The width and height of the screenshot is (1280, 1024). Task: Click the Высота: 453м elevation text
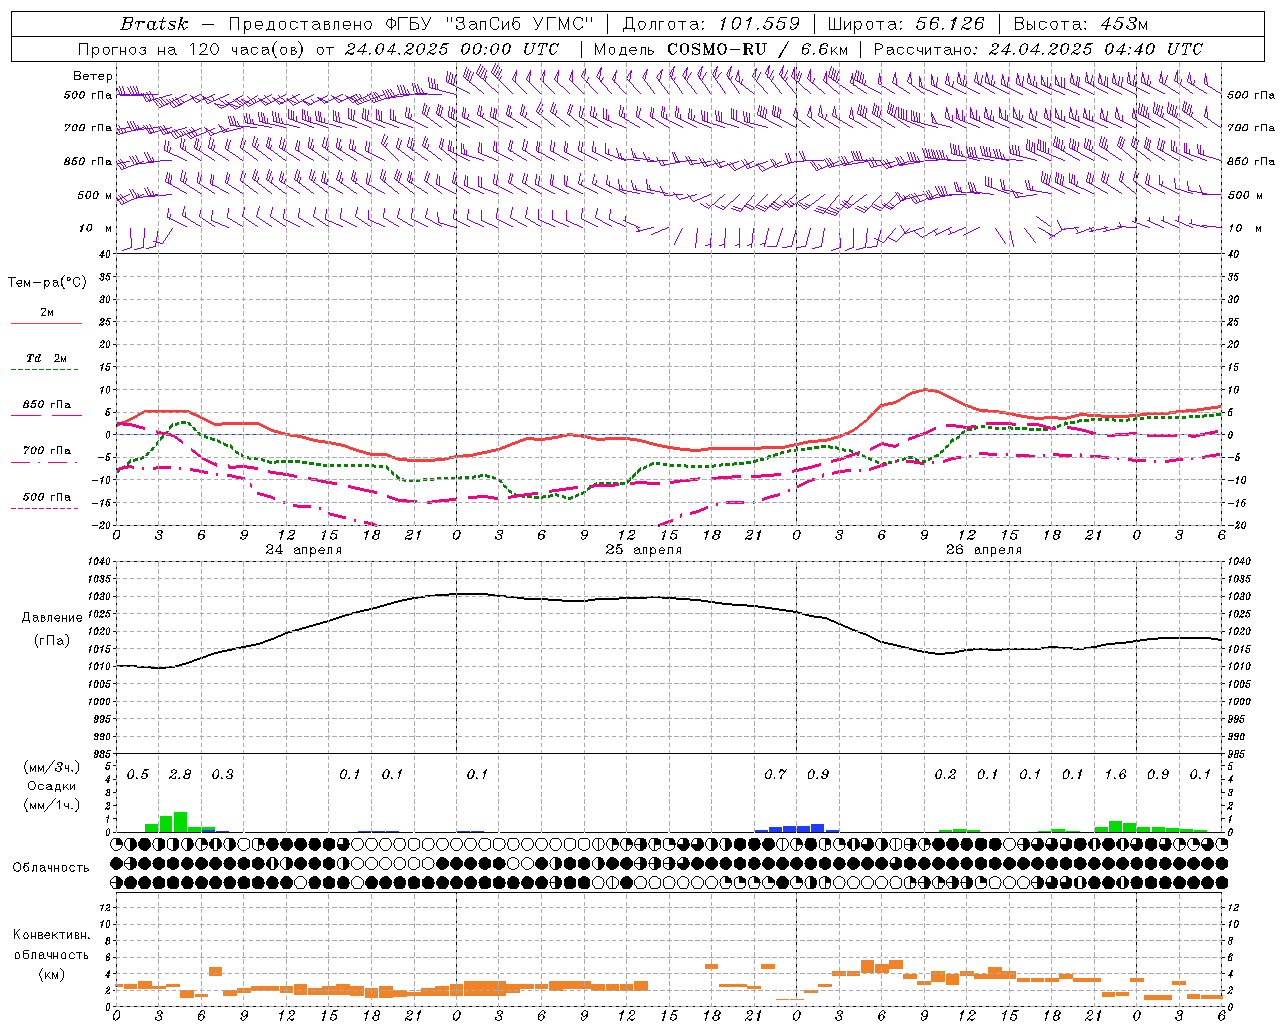click(x=1081, y=24)
